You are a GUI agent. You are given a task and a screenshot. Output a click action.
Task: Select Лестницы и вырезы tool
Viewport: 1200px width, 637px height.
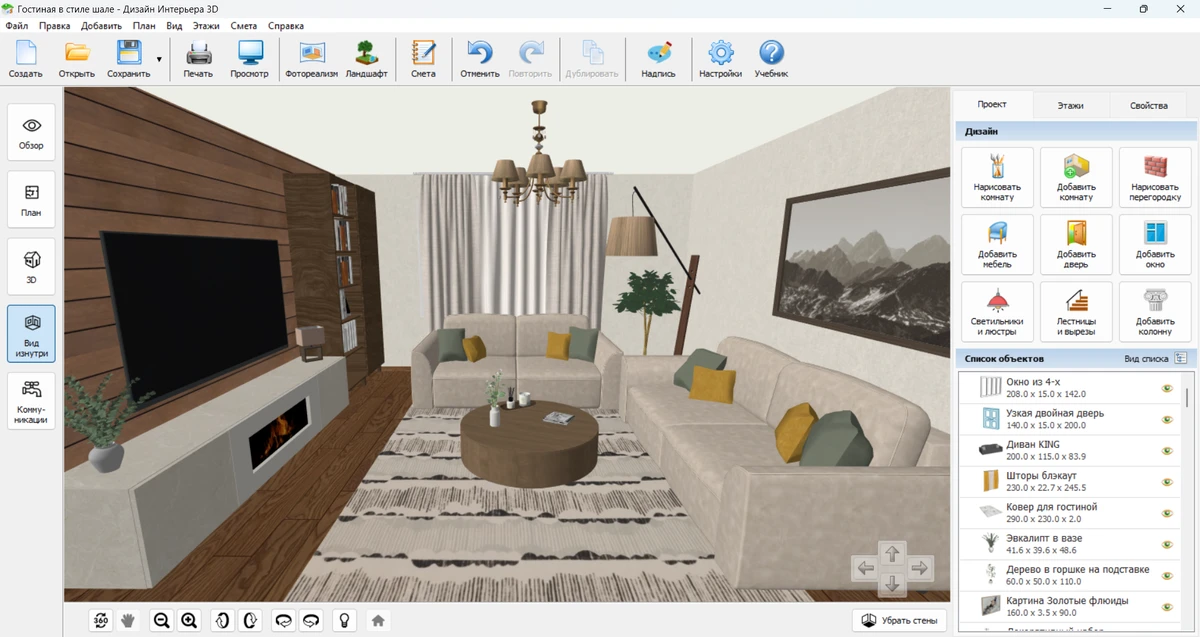coord(1076,311)
